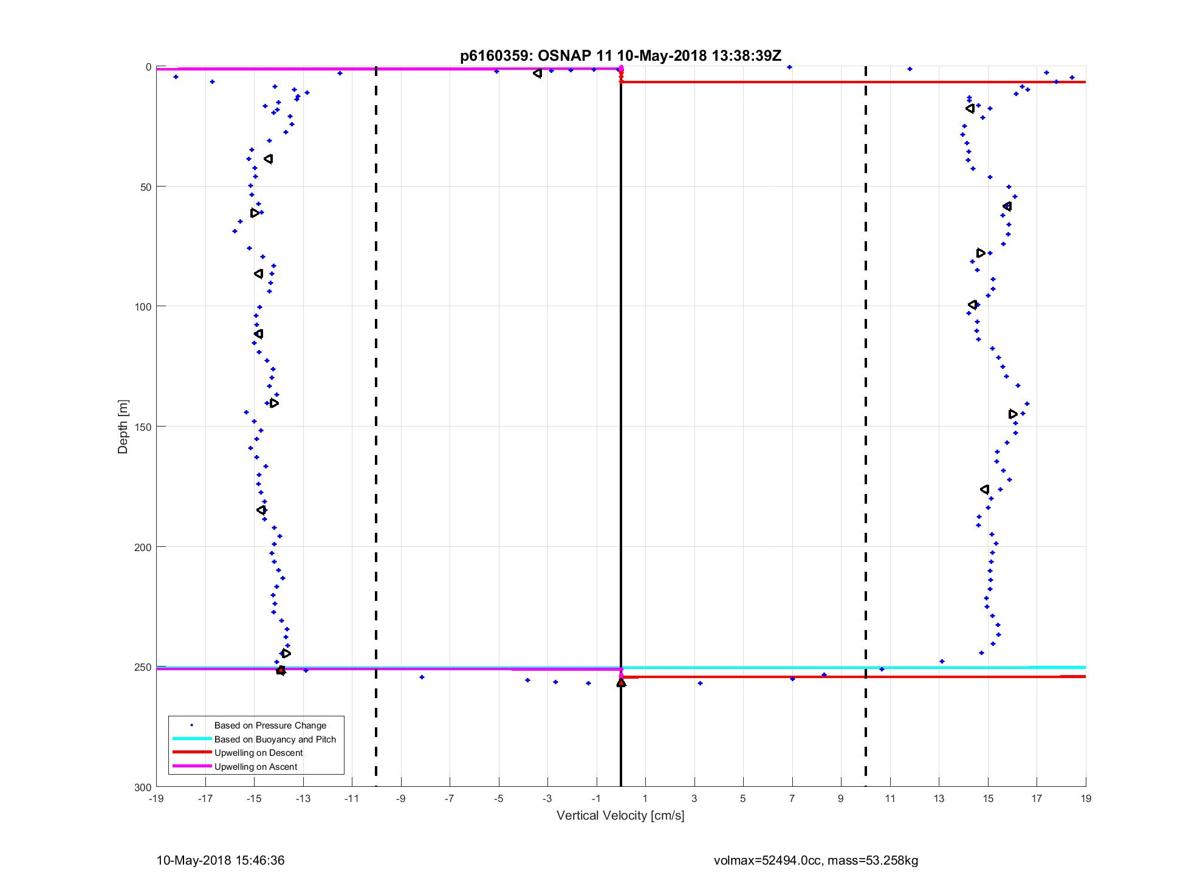The image size is (1200, 885).
Task: Click x-axis tick label '5'
Action: [x=743, y=799]
